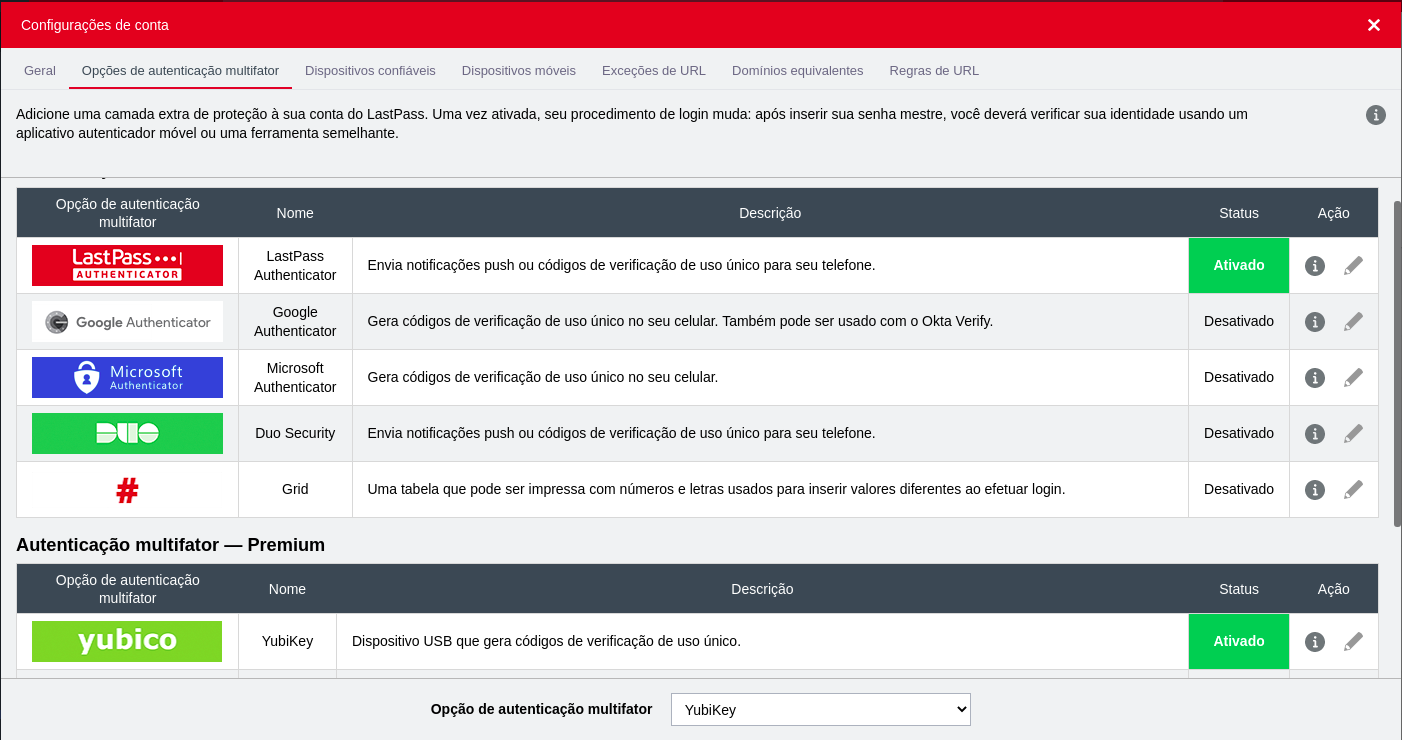Viewport: 1402px width, 740px height.
Task: Open info for Google Authenticator row
Action: pyautogui.click(x=1315, y=322)
